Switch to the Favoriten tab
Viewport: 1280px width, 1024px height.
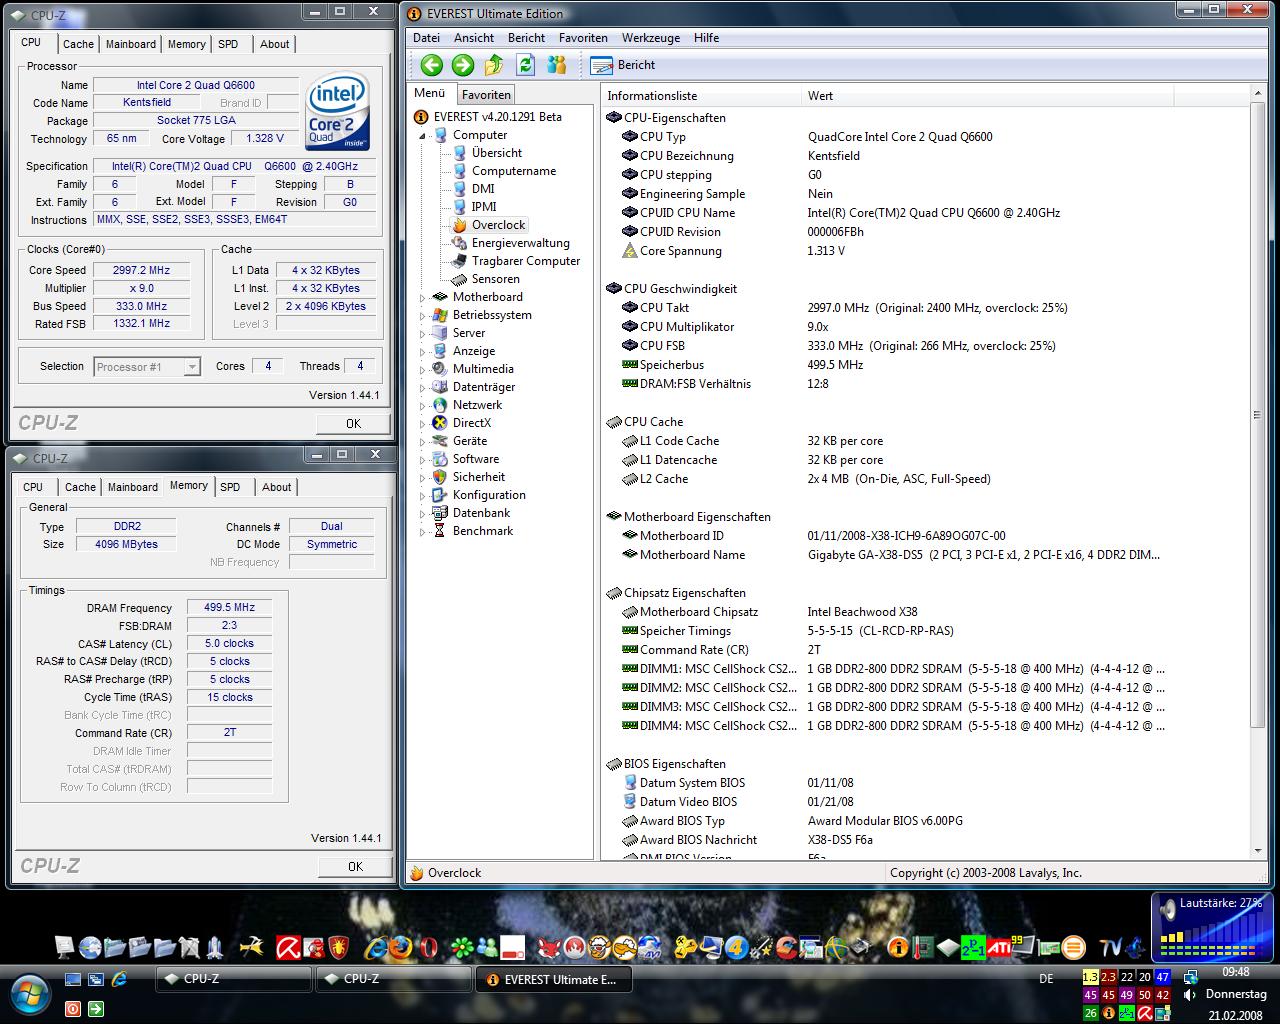coord(486,95)
